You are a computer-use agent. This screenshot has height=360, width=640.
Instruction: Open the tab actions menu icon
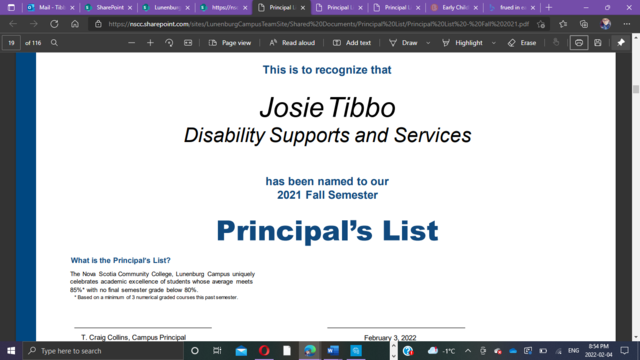(x=11, y=7)
